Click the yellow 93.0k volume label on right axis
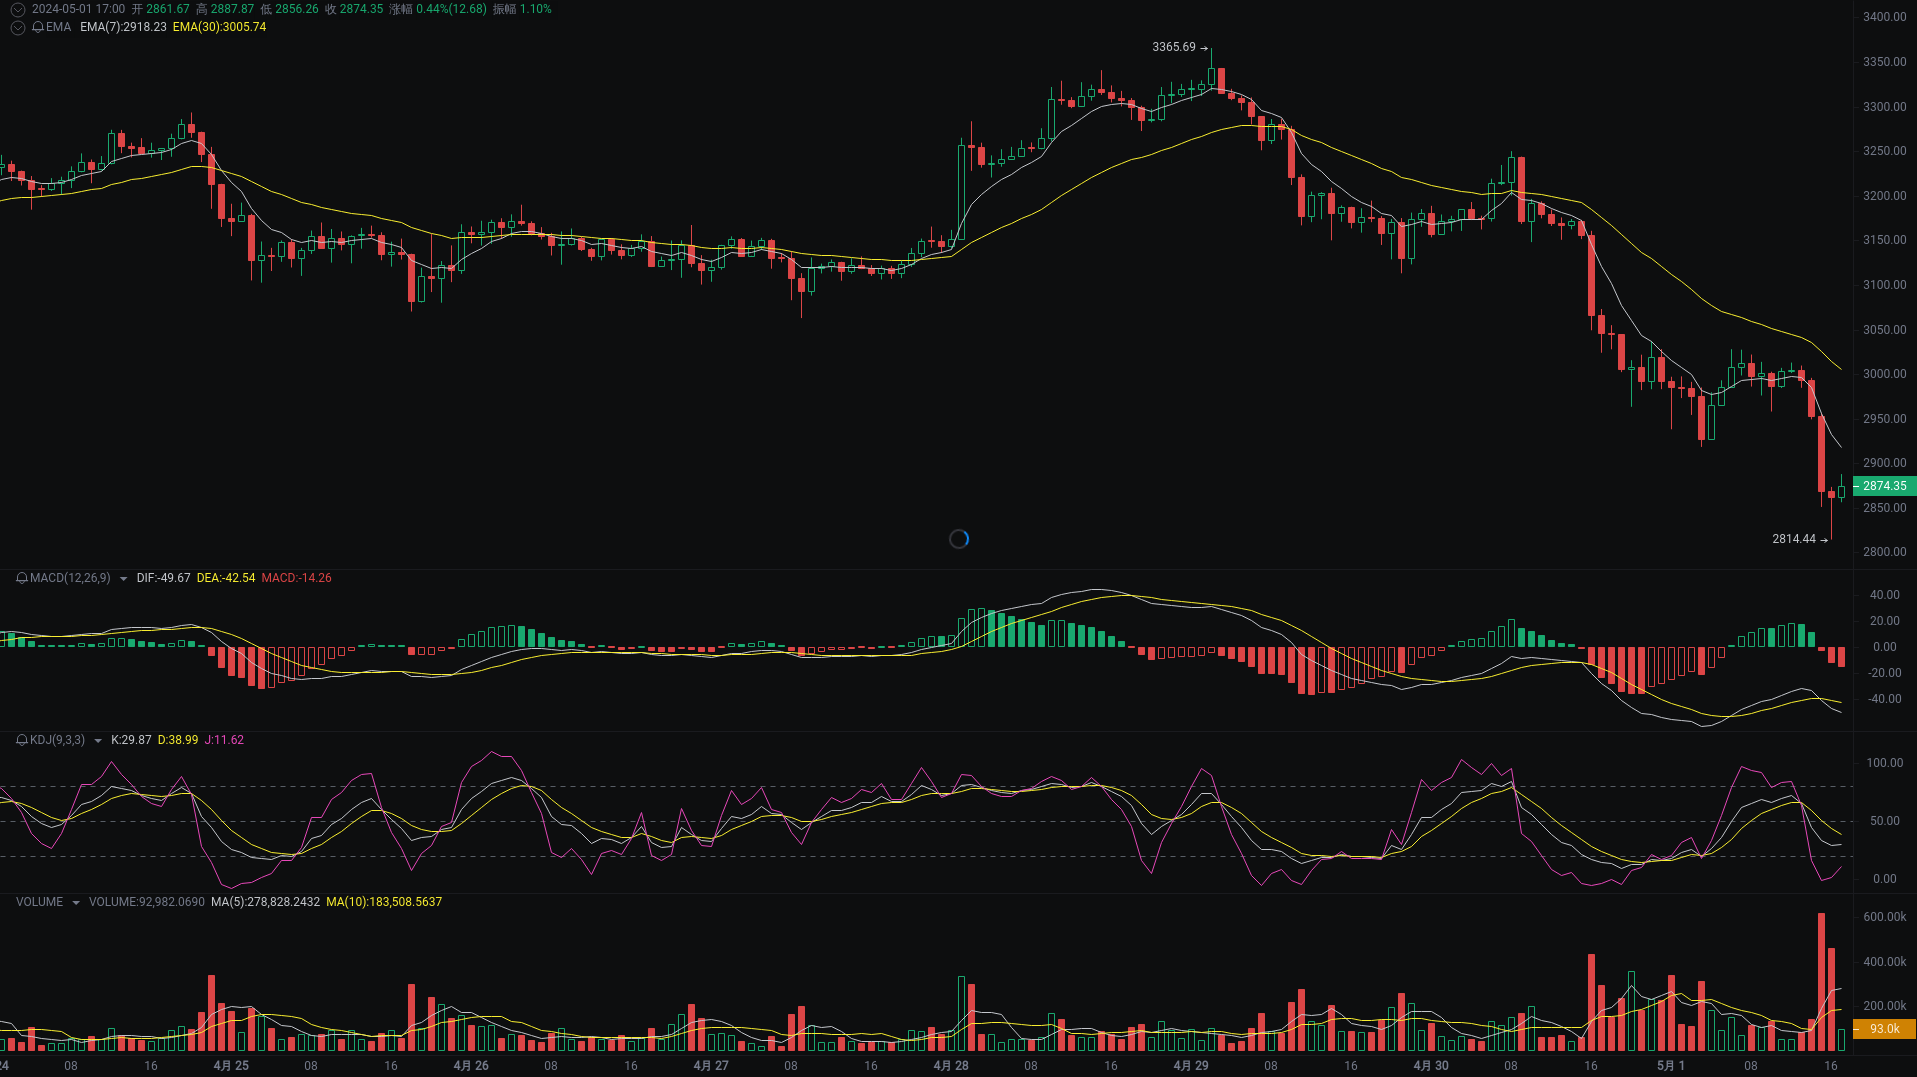The image size is (1917, 1077). pyautogui.click(x=1884, y=1028)
